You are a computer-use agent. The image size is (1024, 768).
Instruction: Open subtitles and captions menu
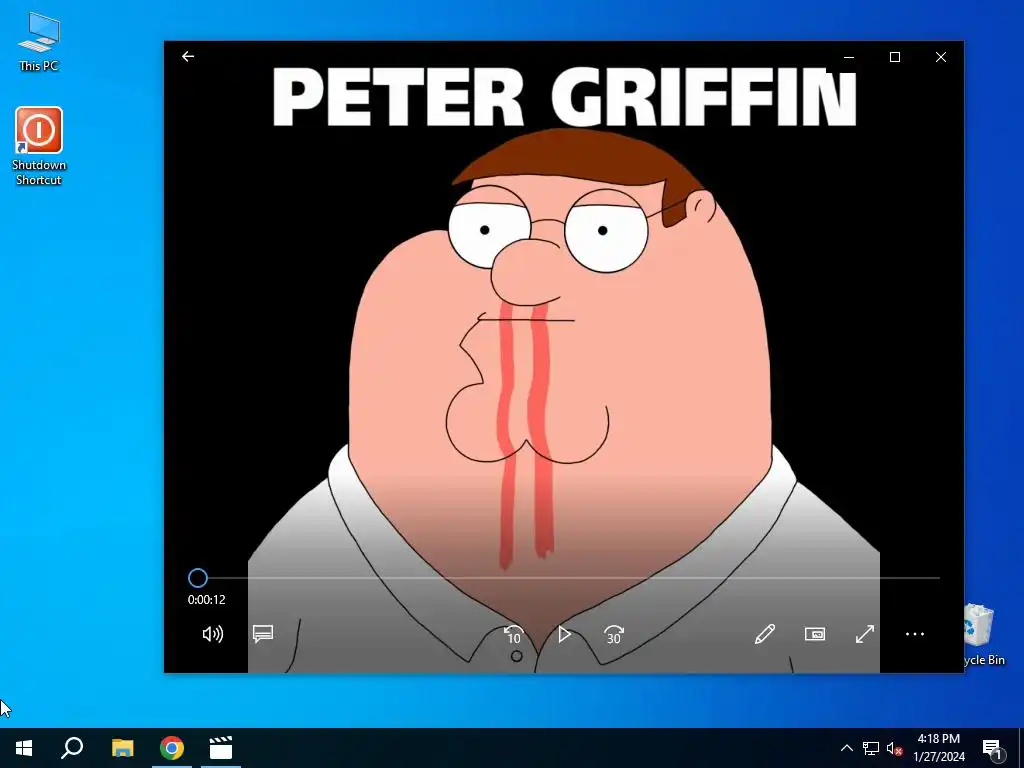point(263,634)
